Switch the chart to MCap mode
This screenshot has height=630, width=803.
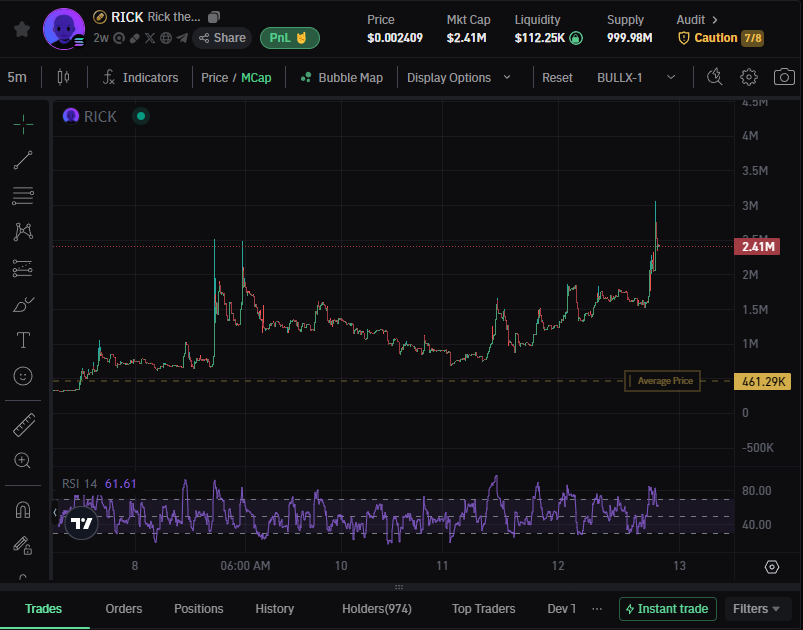click(256, 78)
